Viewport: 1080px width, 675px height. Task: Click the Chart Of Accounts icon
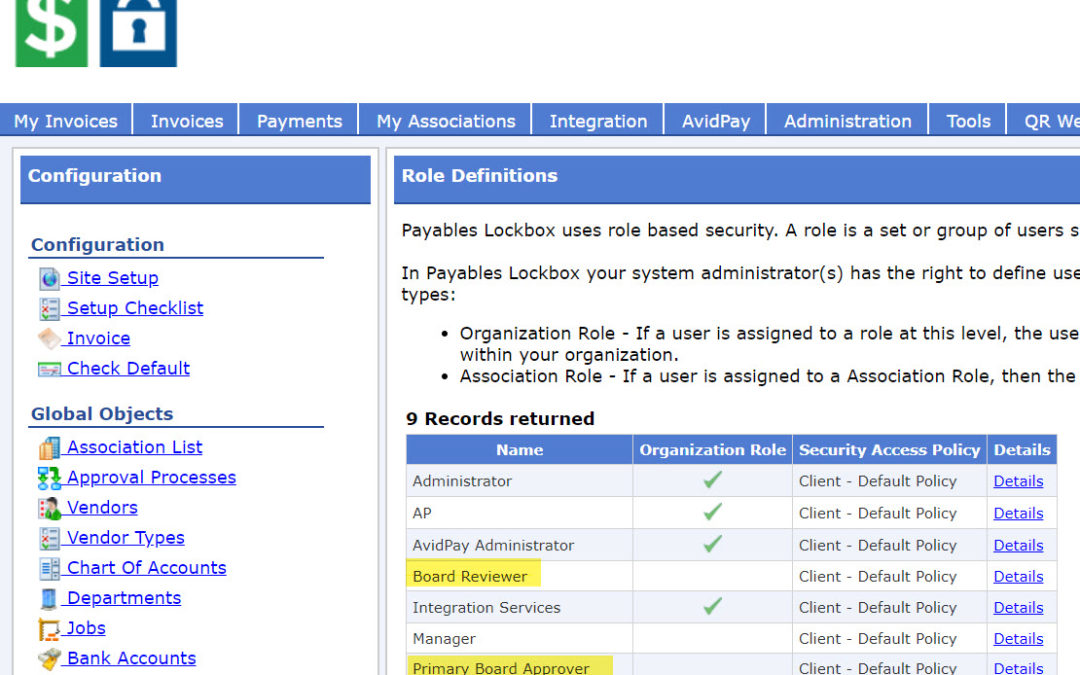click(x=49, y=568)
